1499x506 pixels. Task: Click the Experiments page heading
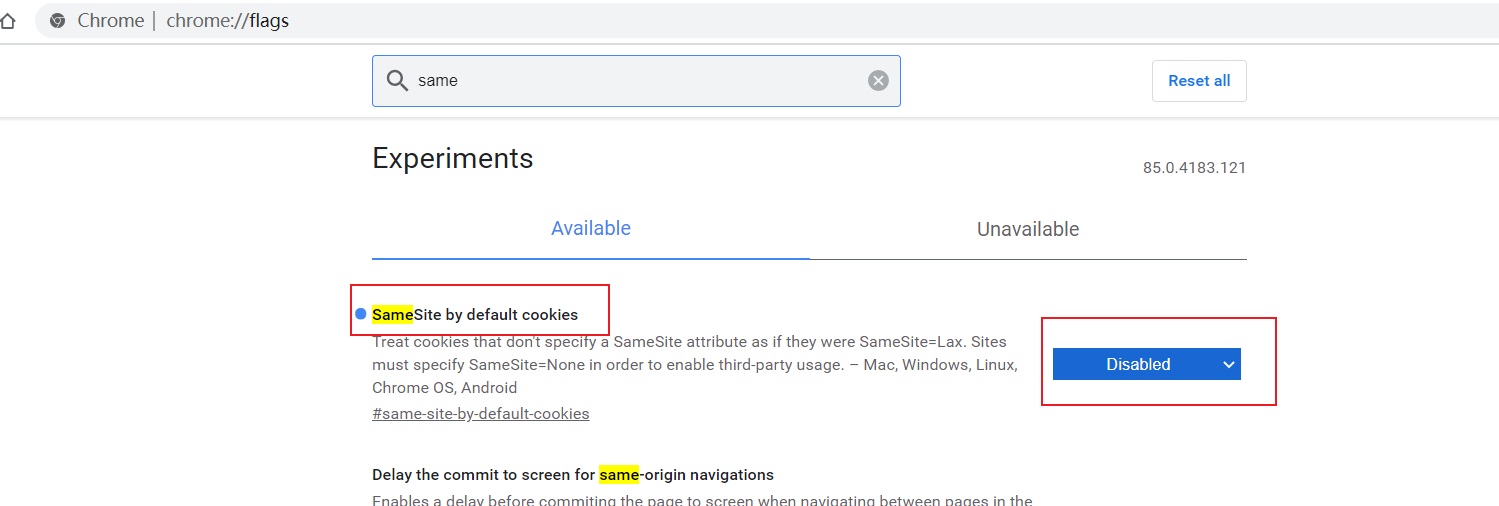point(452,158)
